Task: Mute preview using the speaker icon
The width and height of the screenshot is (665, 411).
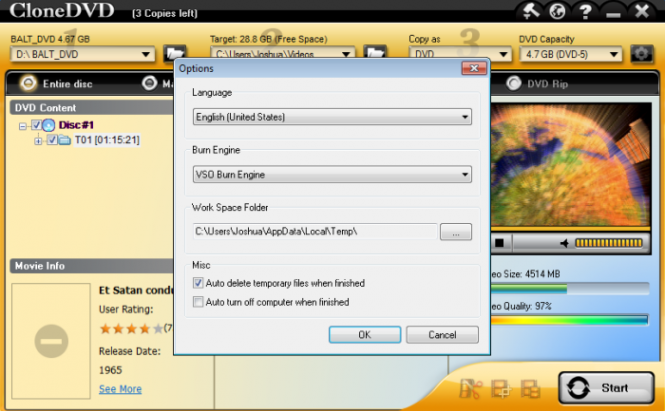Action: tap(564, 243)
